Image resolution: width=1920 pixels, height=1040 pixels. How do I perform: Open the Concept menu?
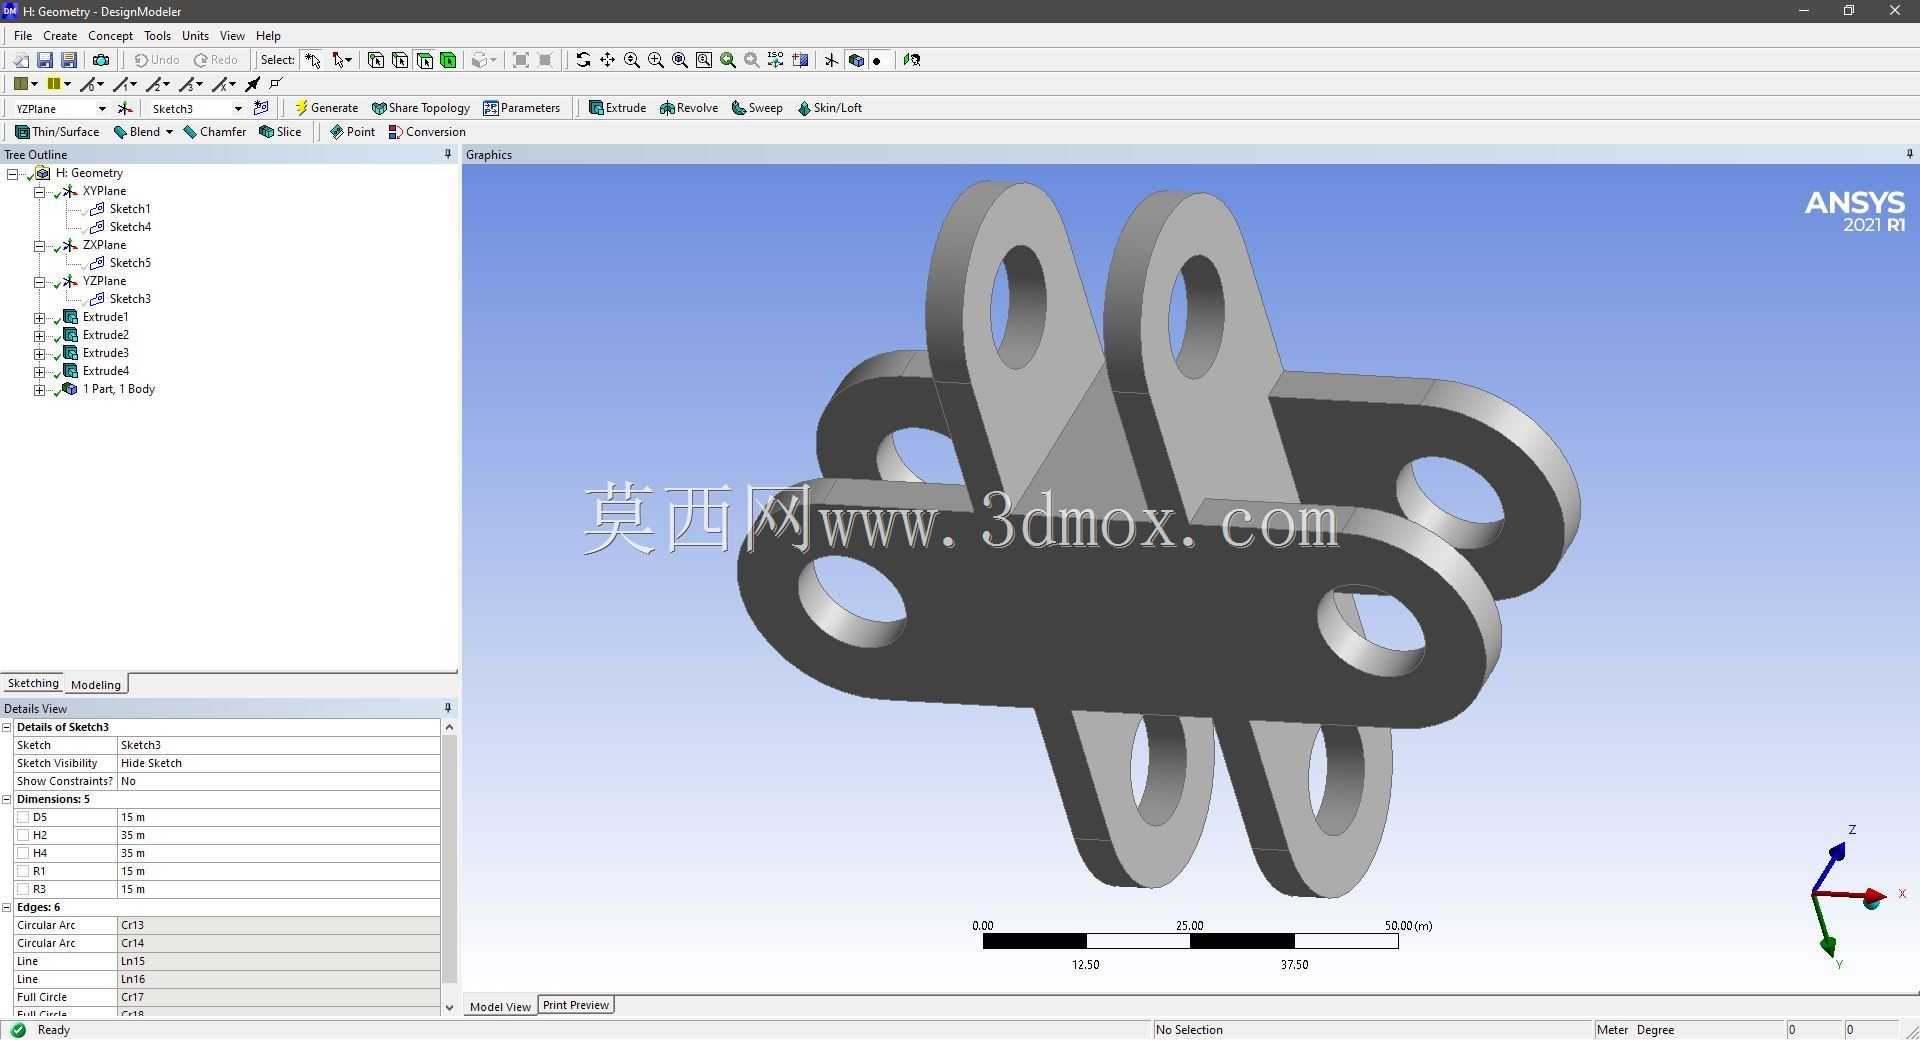click(x=110, y=35)
